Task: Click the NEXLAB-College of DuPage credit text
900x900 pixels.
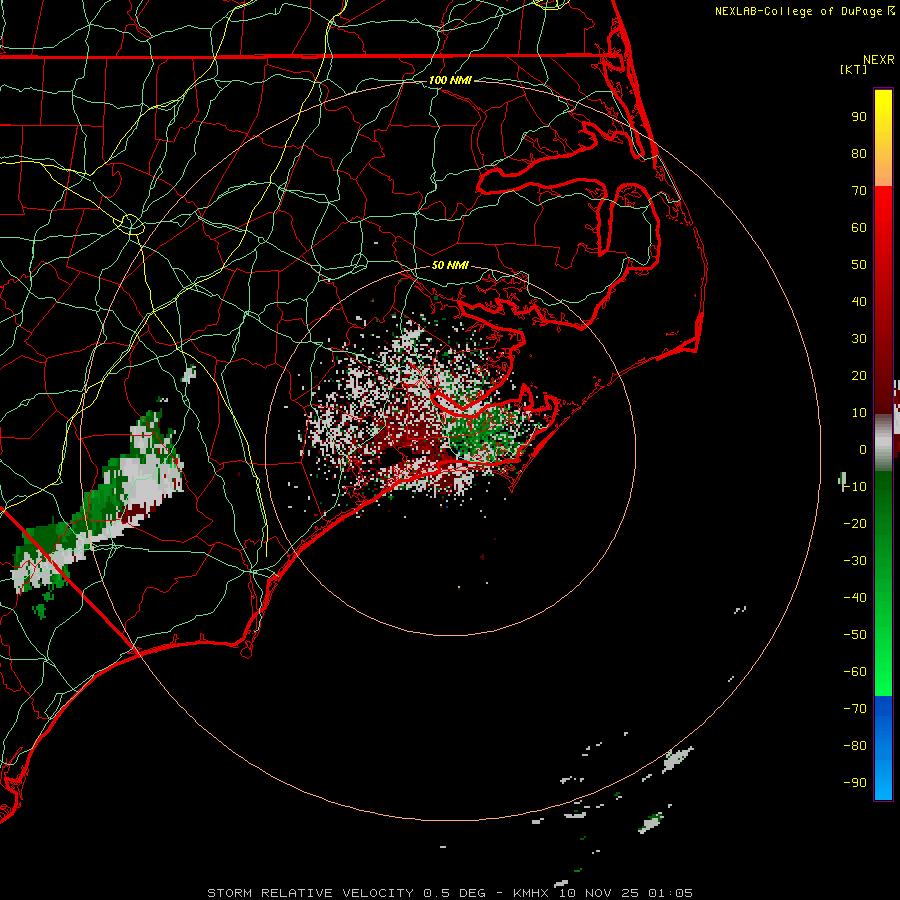Action: 804,11
